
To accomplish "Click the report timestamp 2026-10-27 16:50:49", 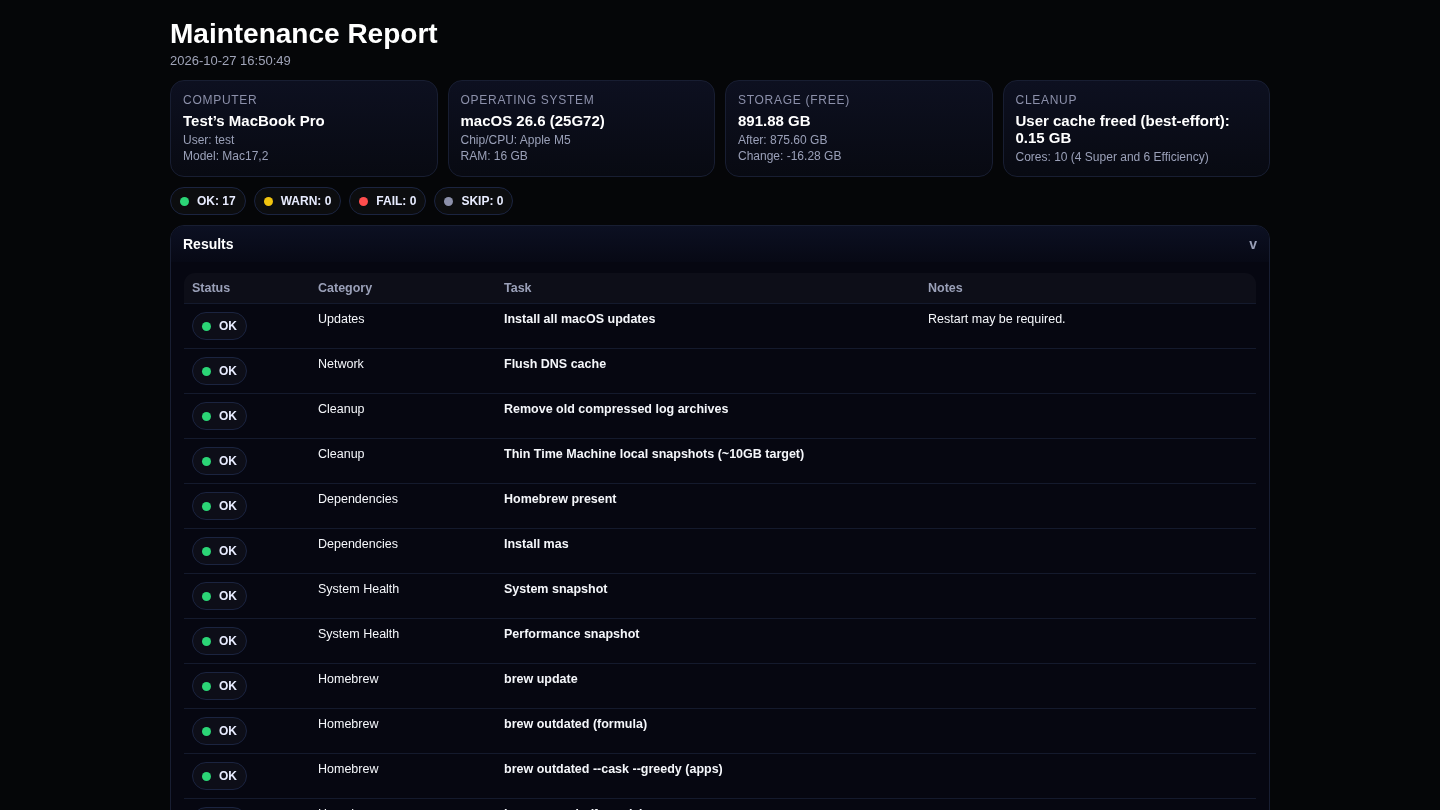I will (230, 60).
